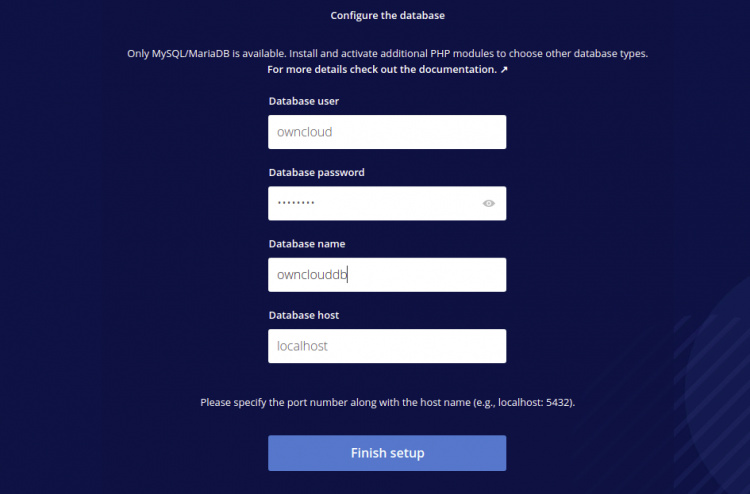Focus the Database user input field
Viewport: 750px width, 494px height.
(387, 132)
